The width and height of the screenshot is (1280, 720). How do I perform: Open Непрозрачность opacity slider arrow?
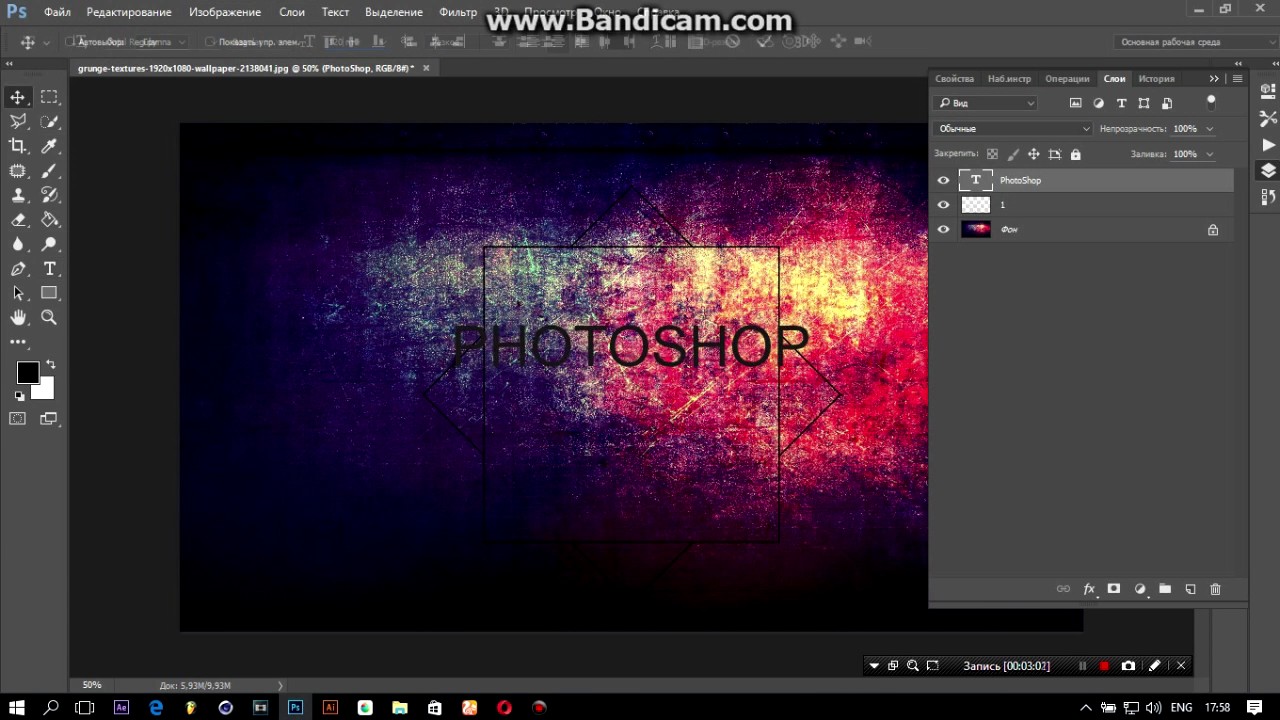pyautogui.click(x=1209, y=129)
